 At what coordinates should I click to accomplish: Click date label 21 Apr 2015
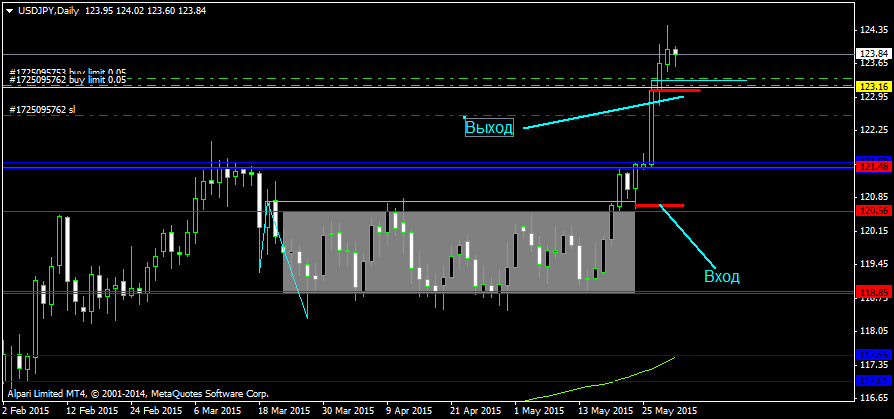[x=477, y=410]
